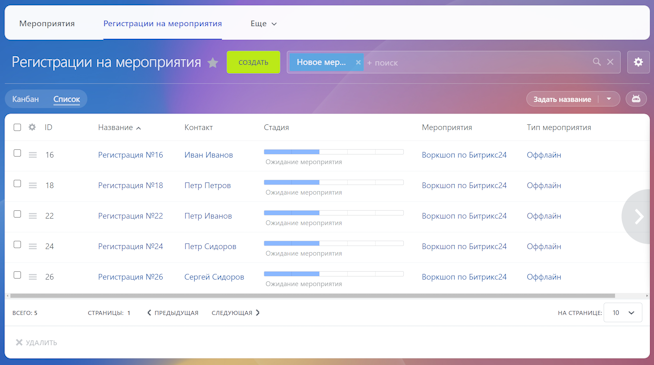Click the stage progress bar for Регистрация №22
654x365 pixels.
click(x=334, y=213)
